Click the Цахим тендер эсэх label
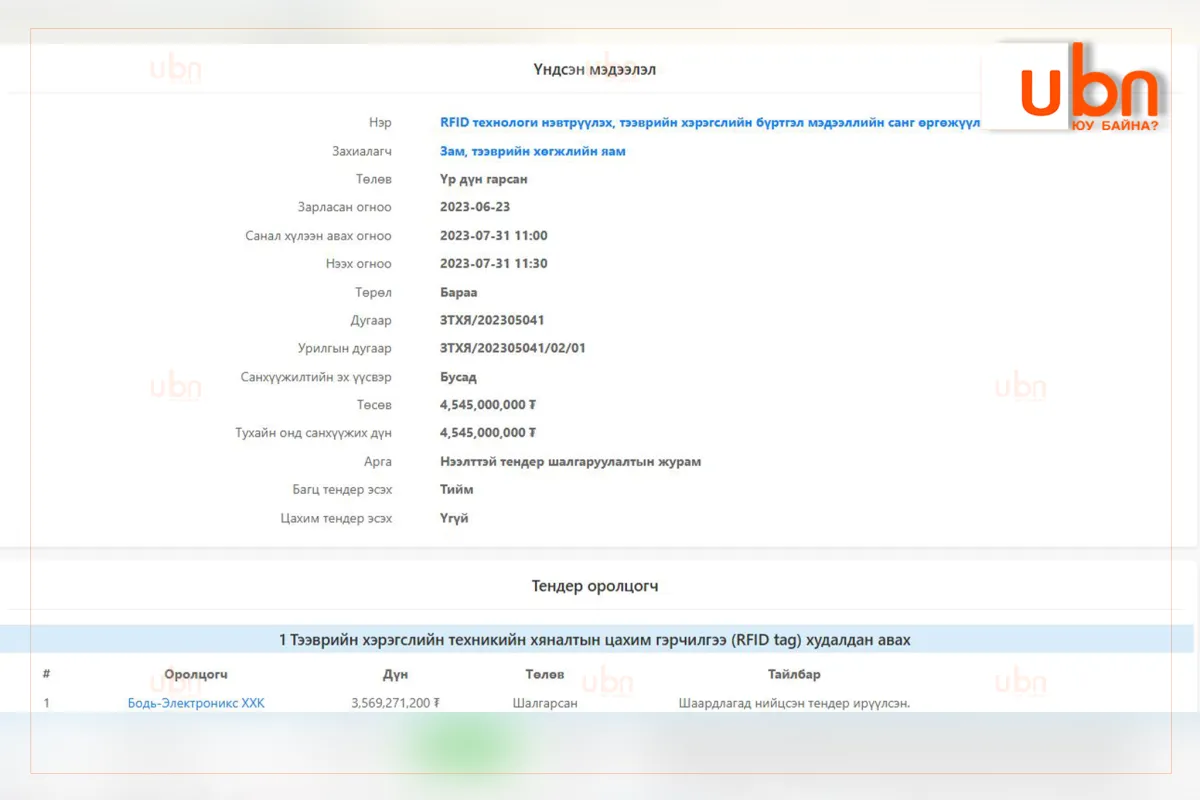Screen dimensions: 1200x800 pos(337,518)
